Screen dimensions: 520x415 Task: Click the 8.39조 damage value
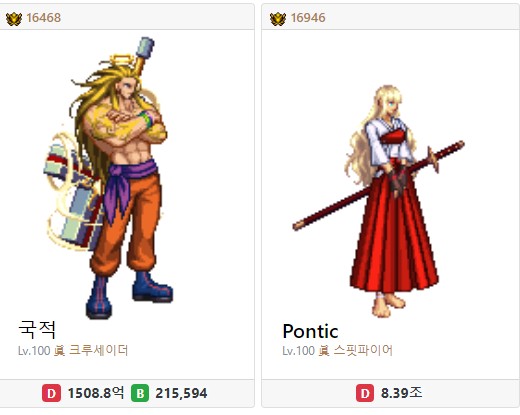(x=401, y=393)
